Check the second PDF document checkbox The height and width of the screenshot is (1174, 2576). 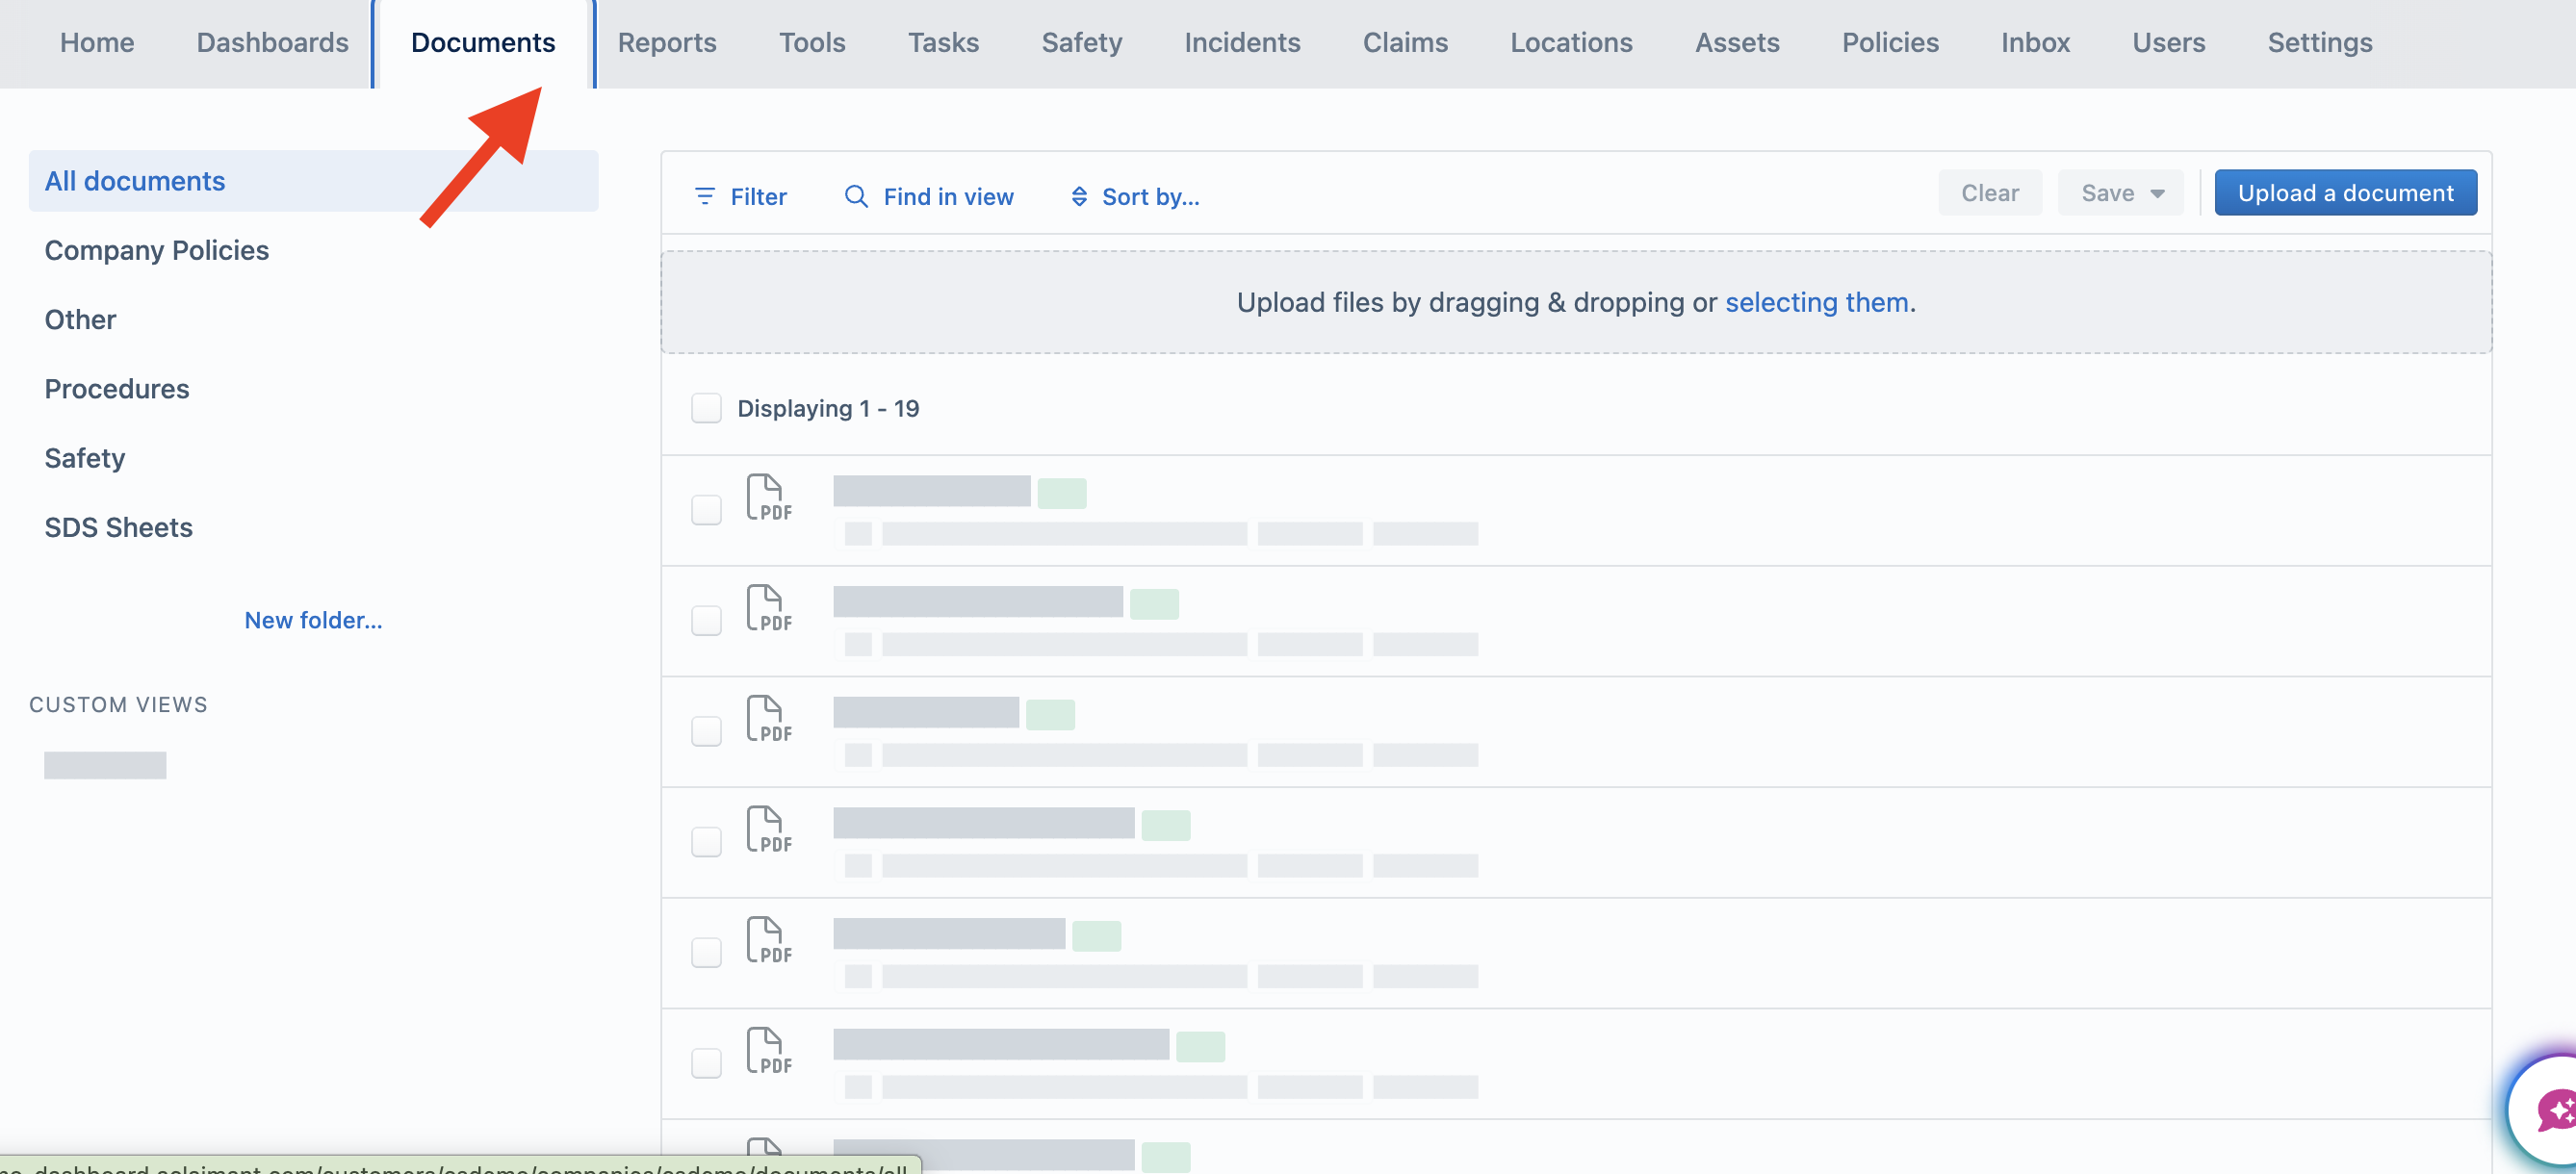pyautogui.click(x=706, y=620)
